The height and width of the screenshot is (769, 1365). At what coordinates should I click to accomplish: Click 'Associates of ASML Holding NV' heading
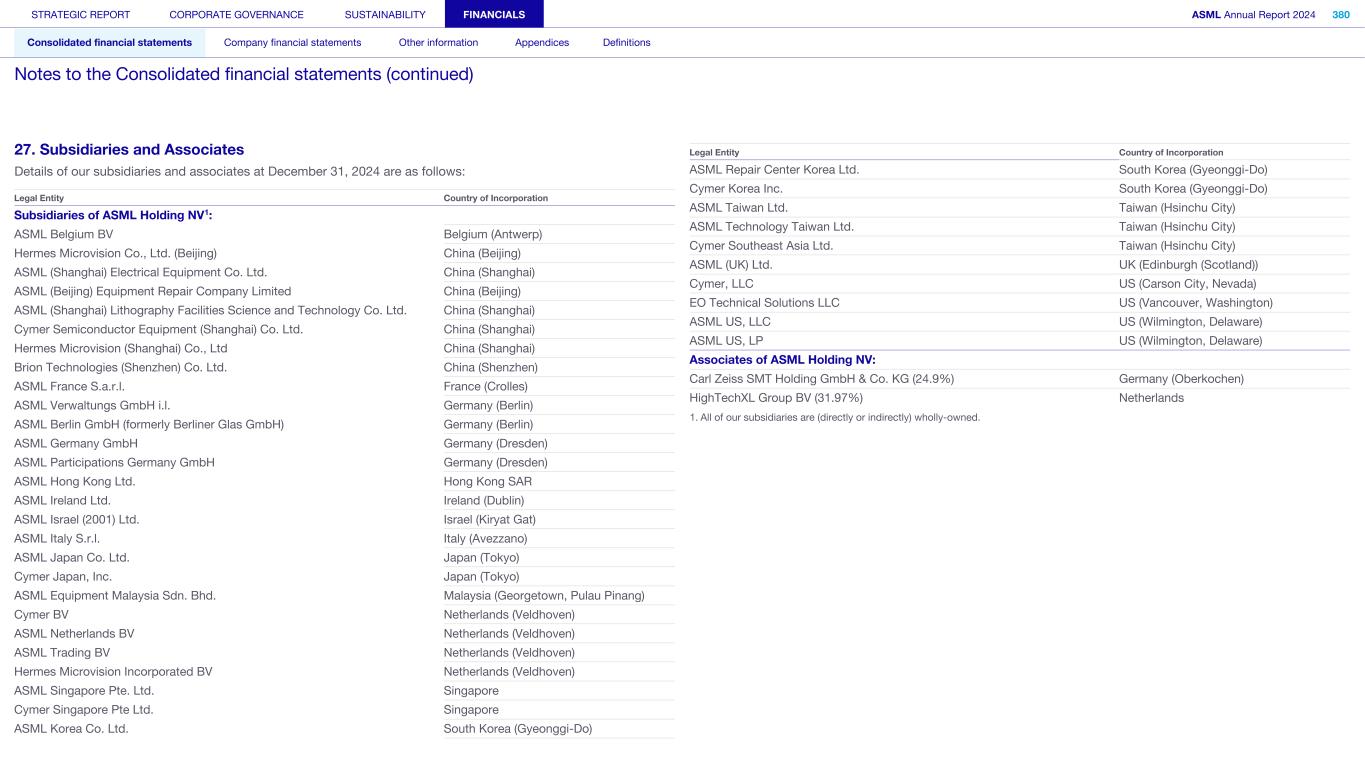coord(783,359)
